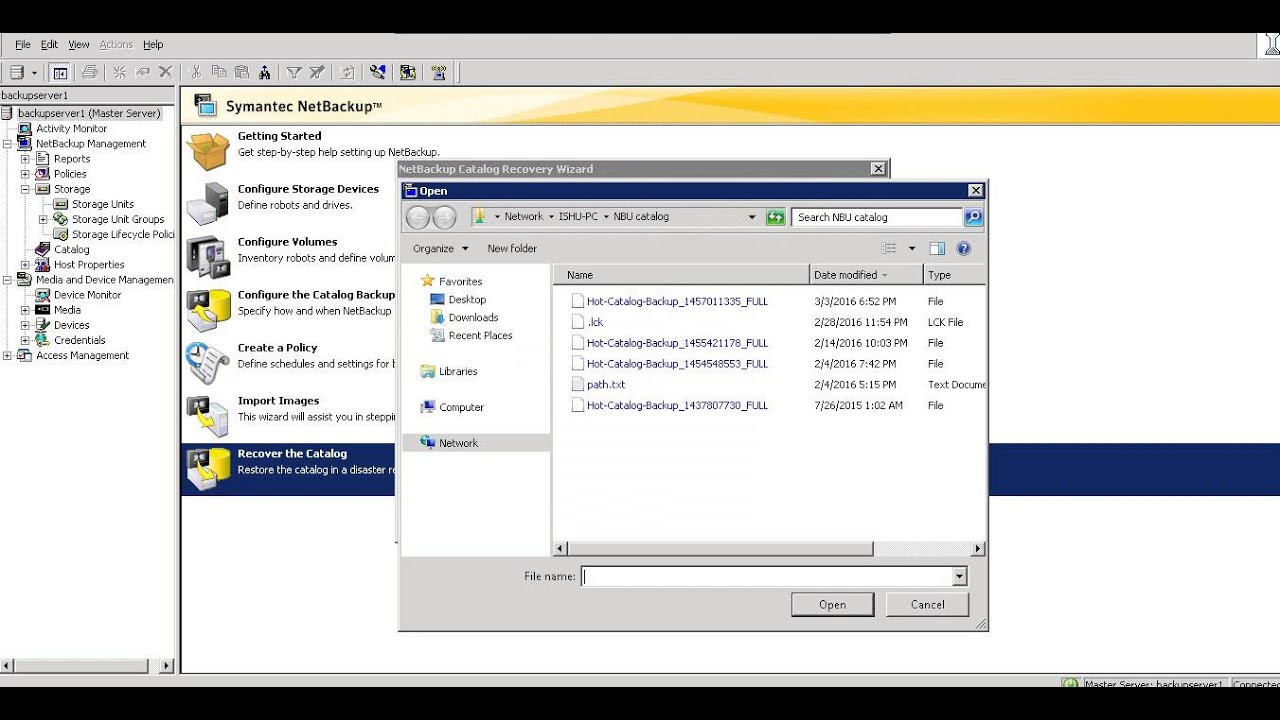Click the Paste toolbar icon

242,72
